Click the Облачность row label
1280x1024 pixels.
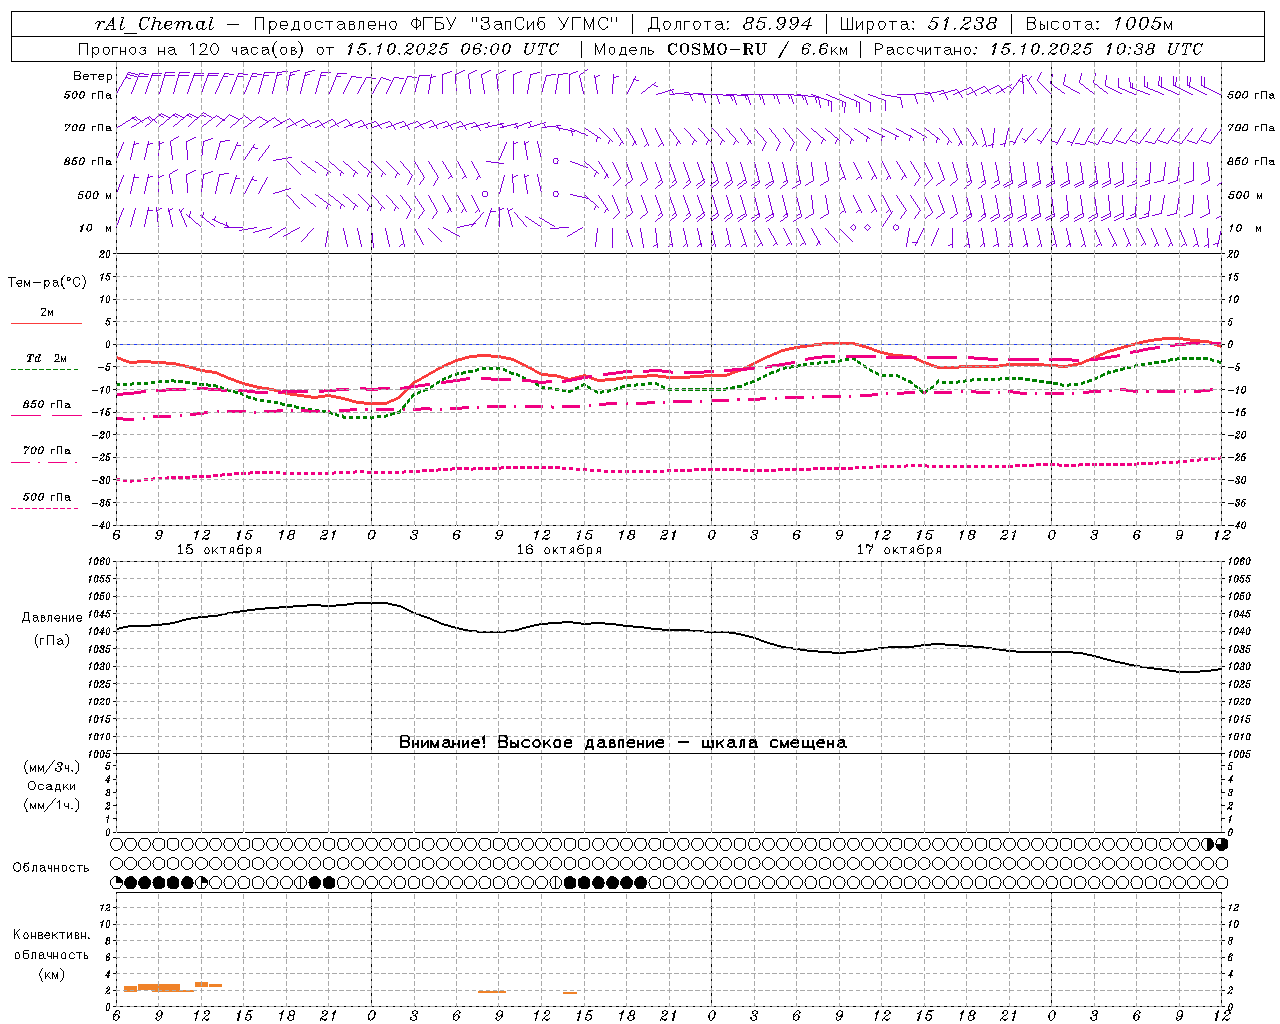pos(51,868)
